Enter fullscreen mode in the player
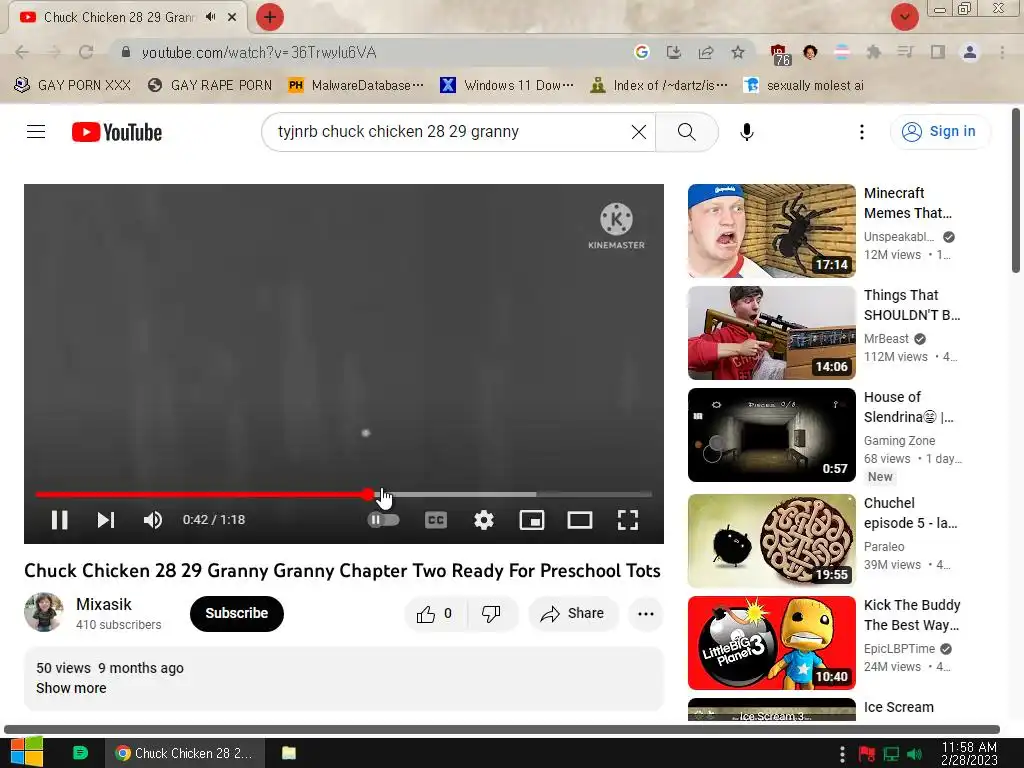1024x768 pixels. click(628, 520)
